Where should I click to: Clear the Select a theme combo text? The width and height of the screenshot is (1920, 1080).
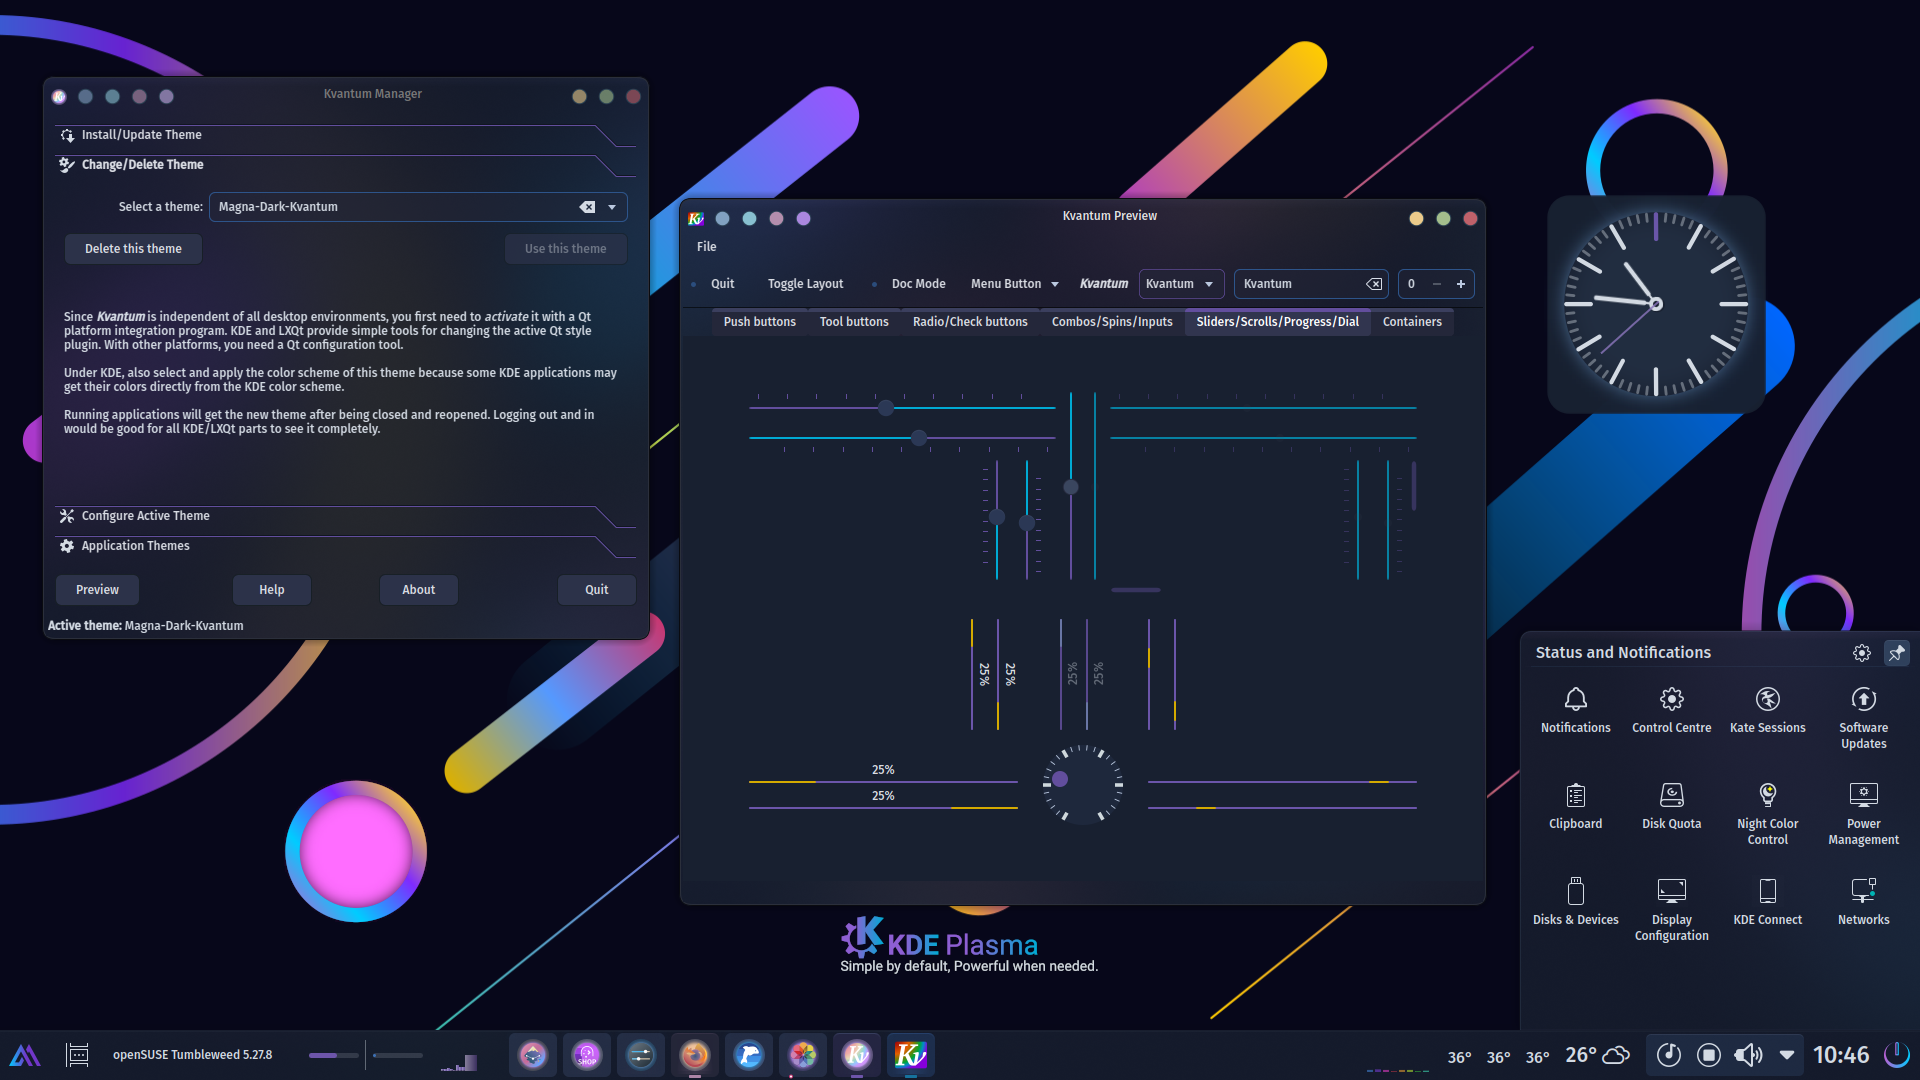587,207
